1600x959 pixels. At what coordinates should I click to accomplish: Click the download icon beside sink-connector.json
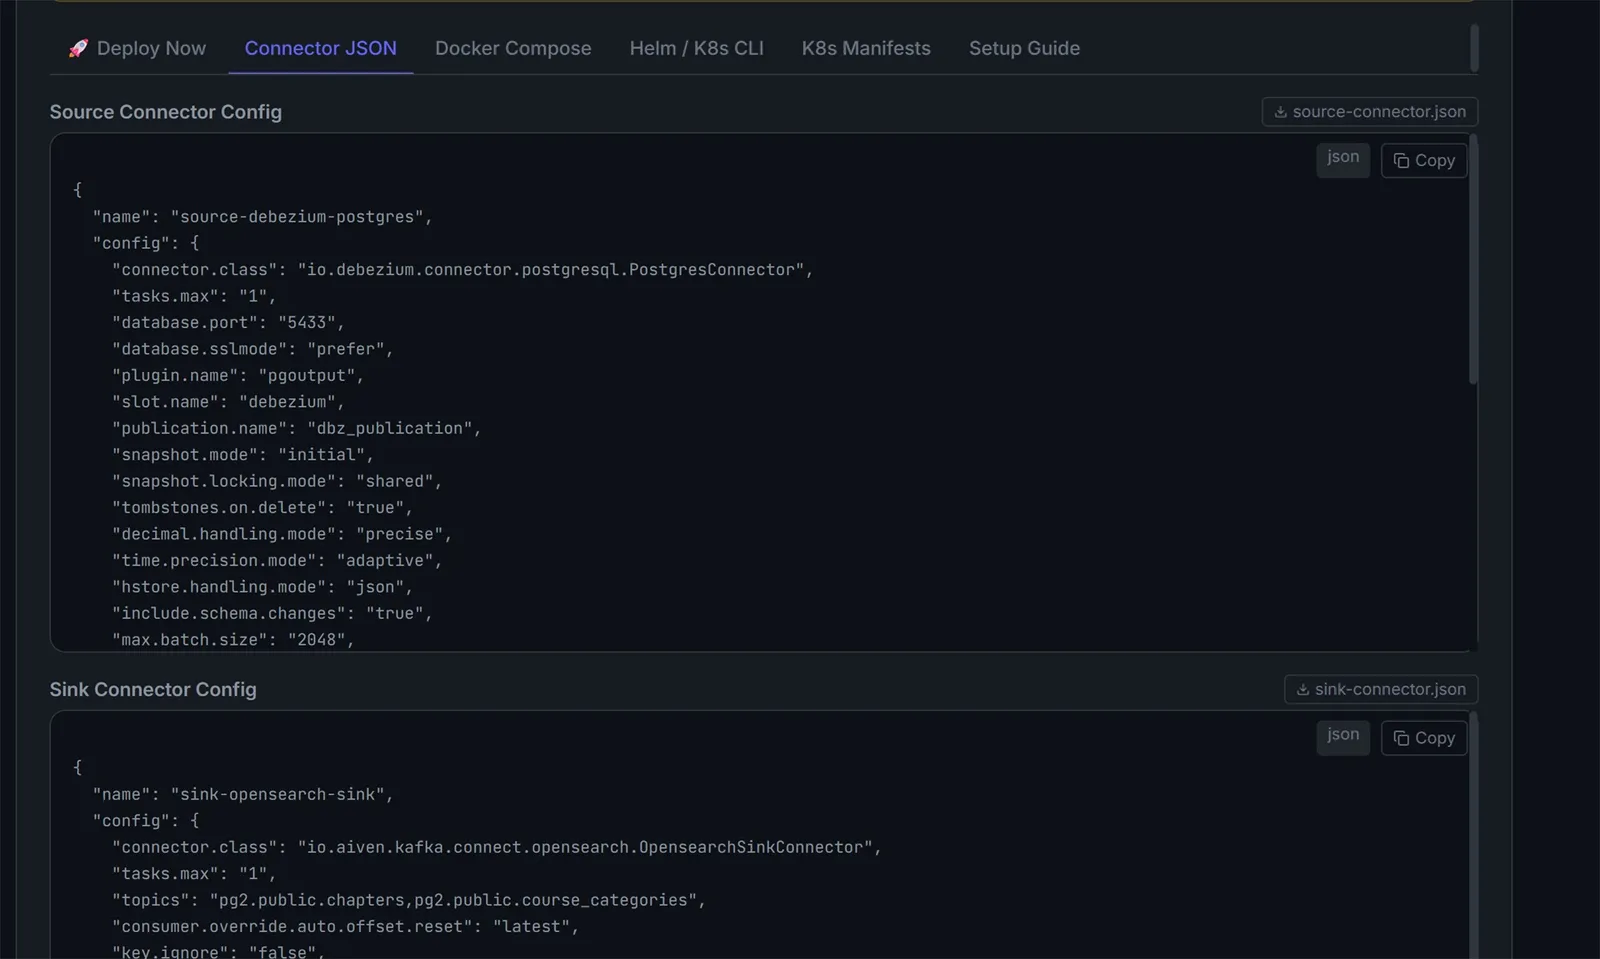1302,689
